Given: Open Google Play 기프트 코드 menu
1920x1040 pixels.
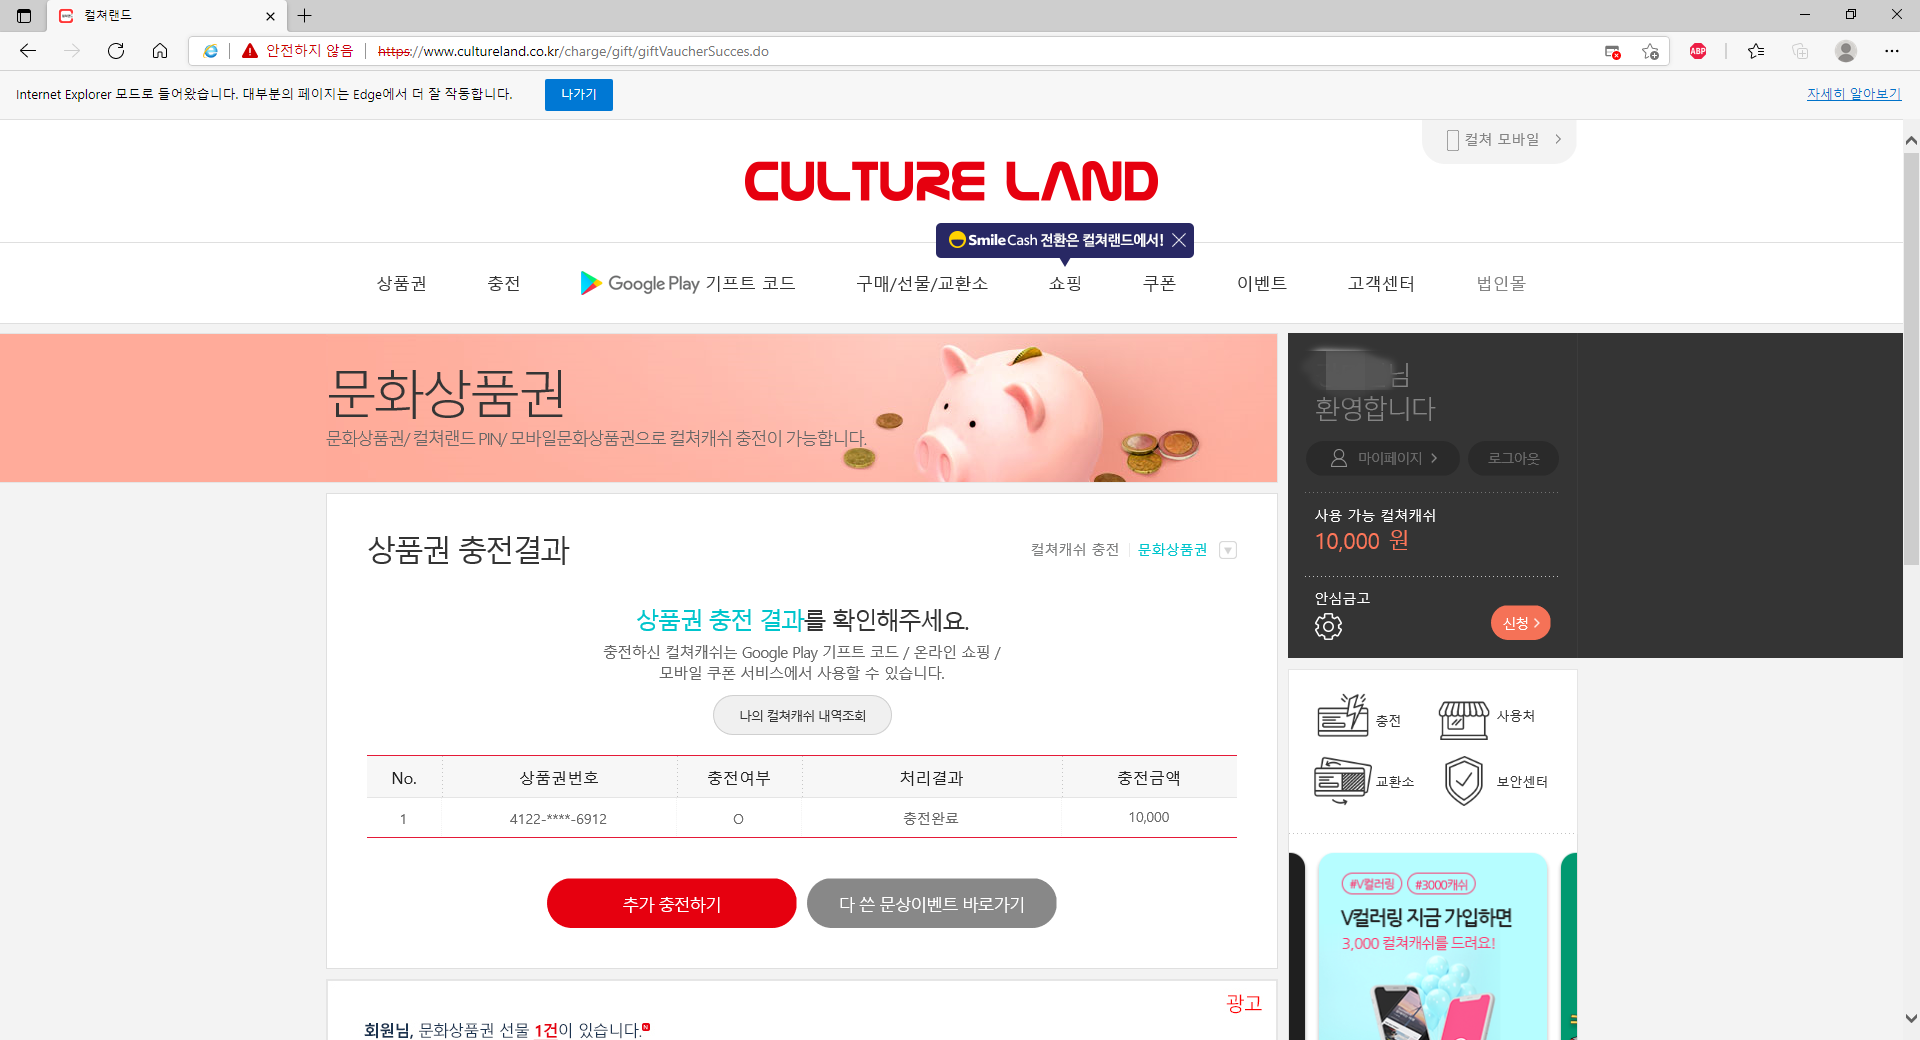Looking at the screenshot, I should (688, 284).
